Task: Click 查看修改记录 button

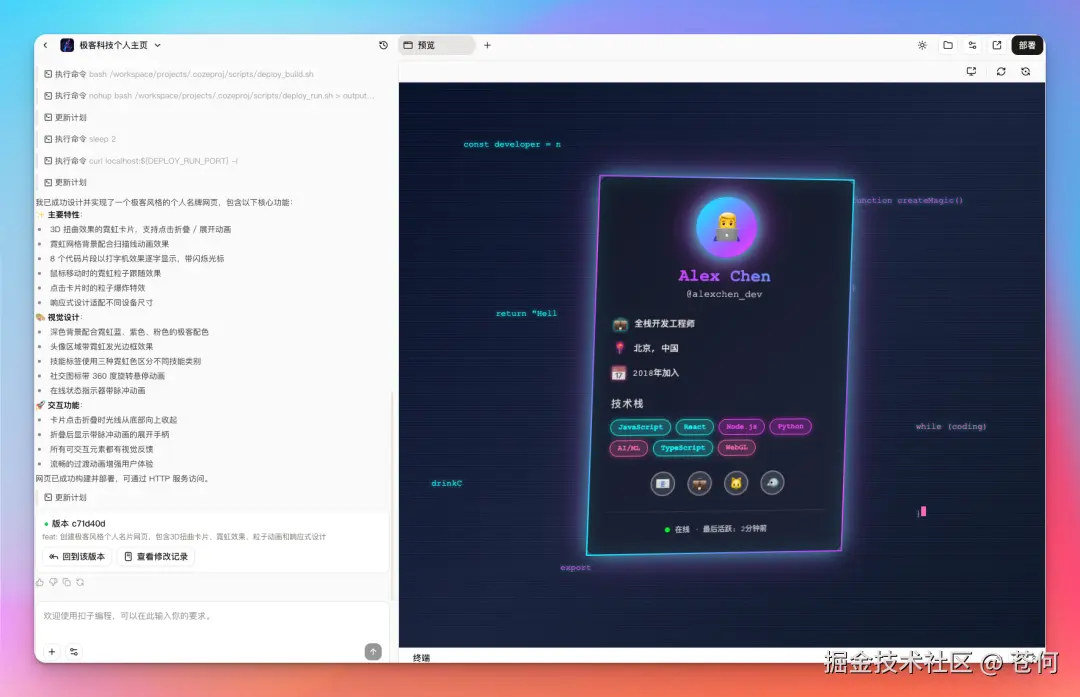Action: pyautogui.click(x=156, y=556)
